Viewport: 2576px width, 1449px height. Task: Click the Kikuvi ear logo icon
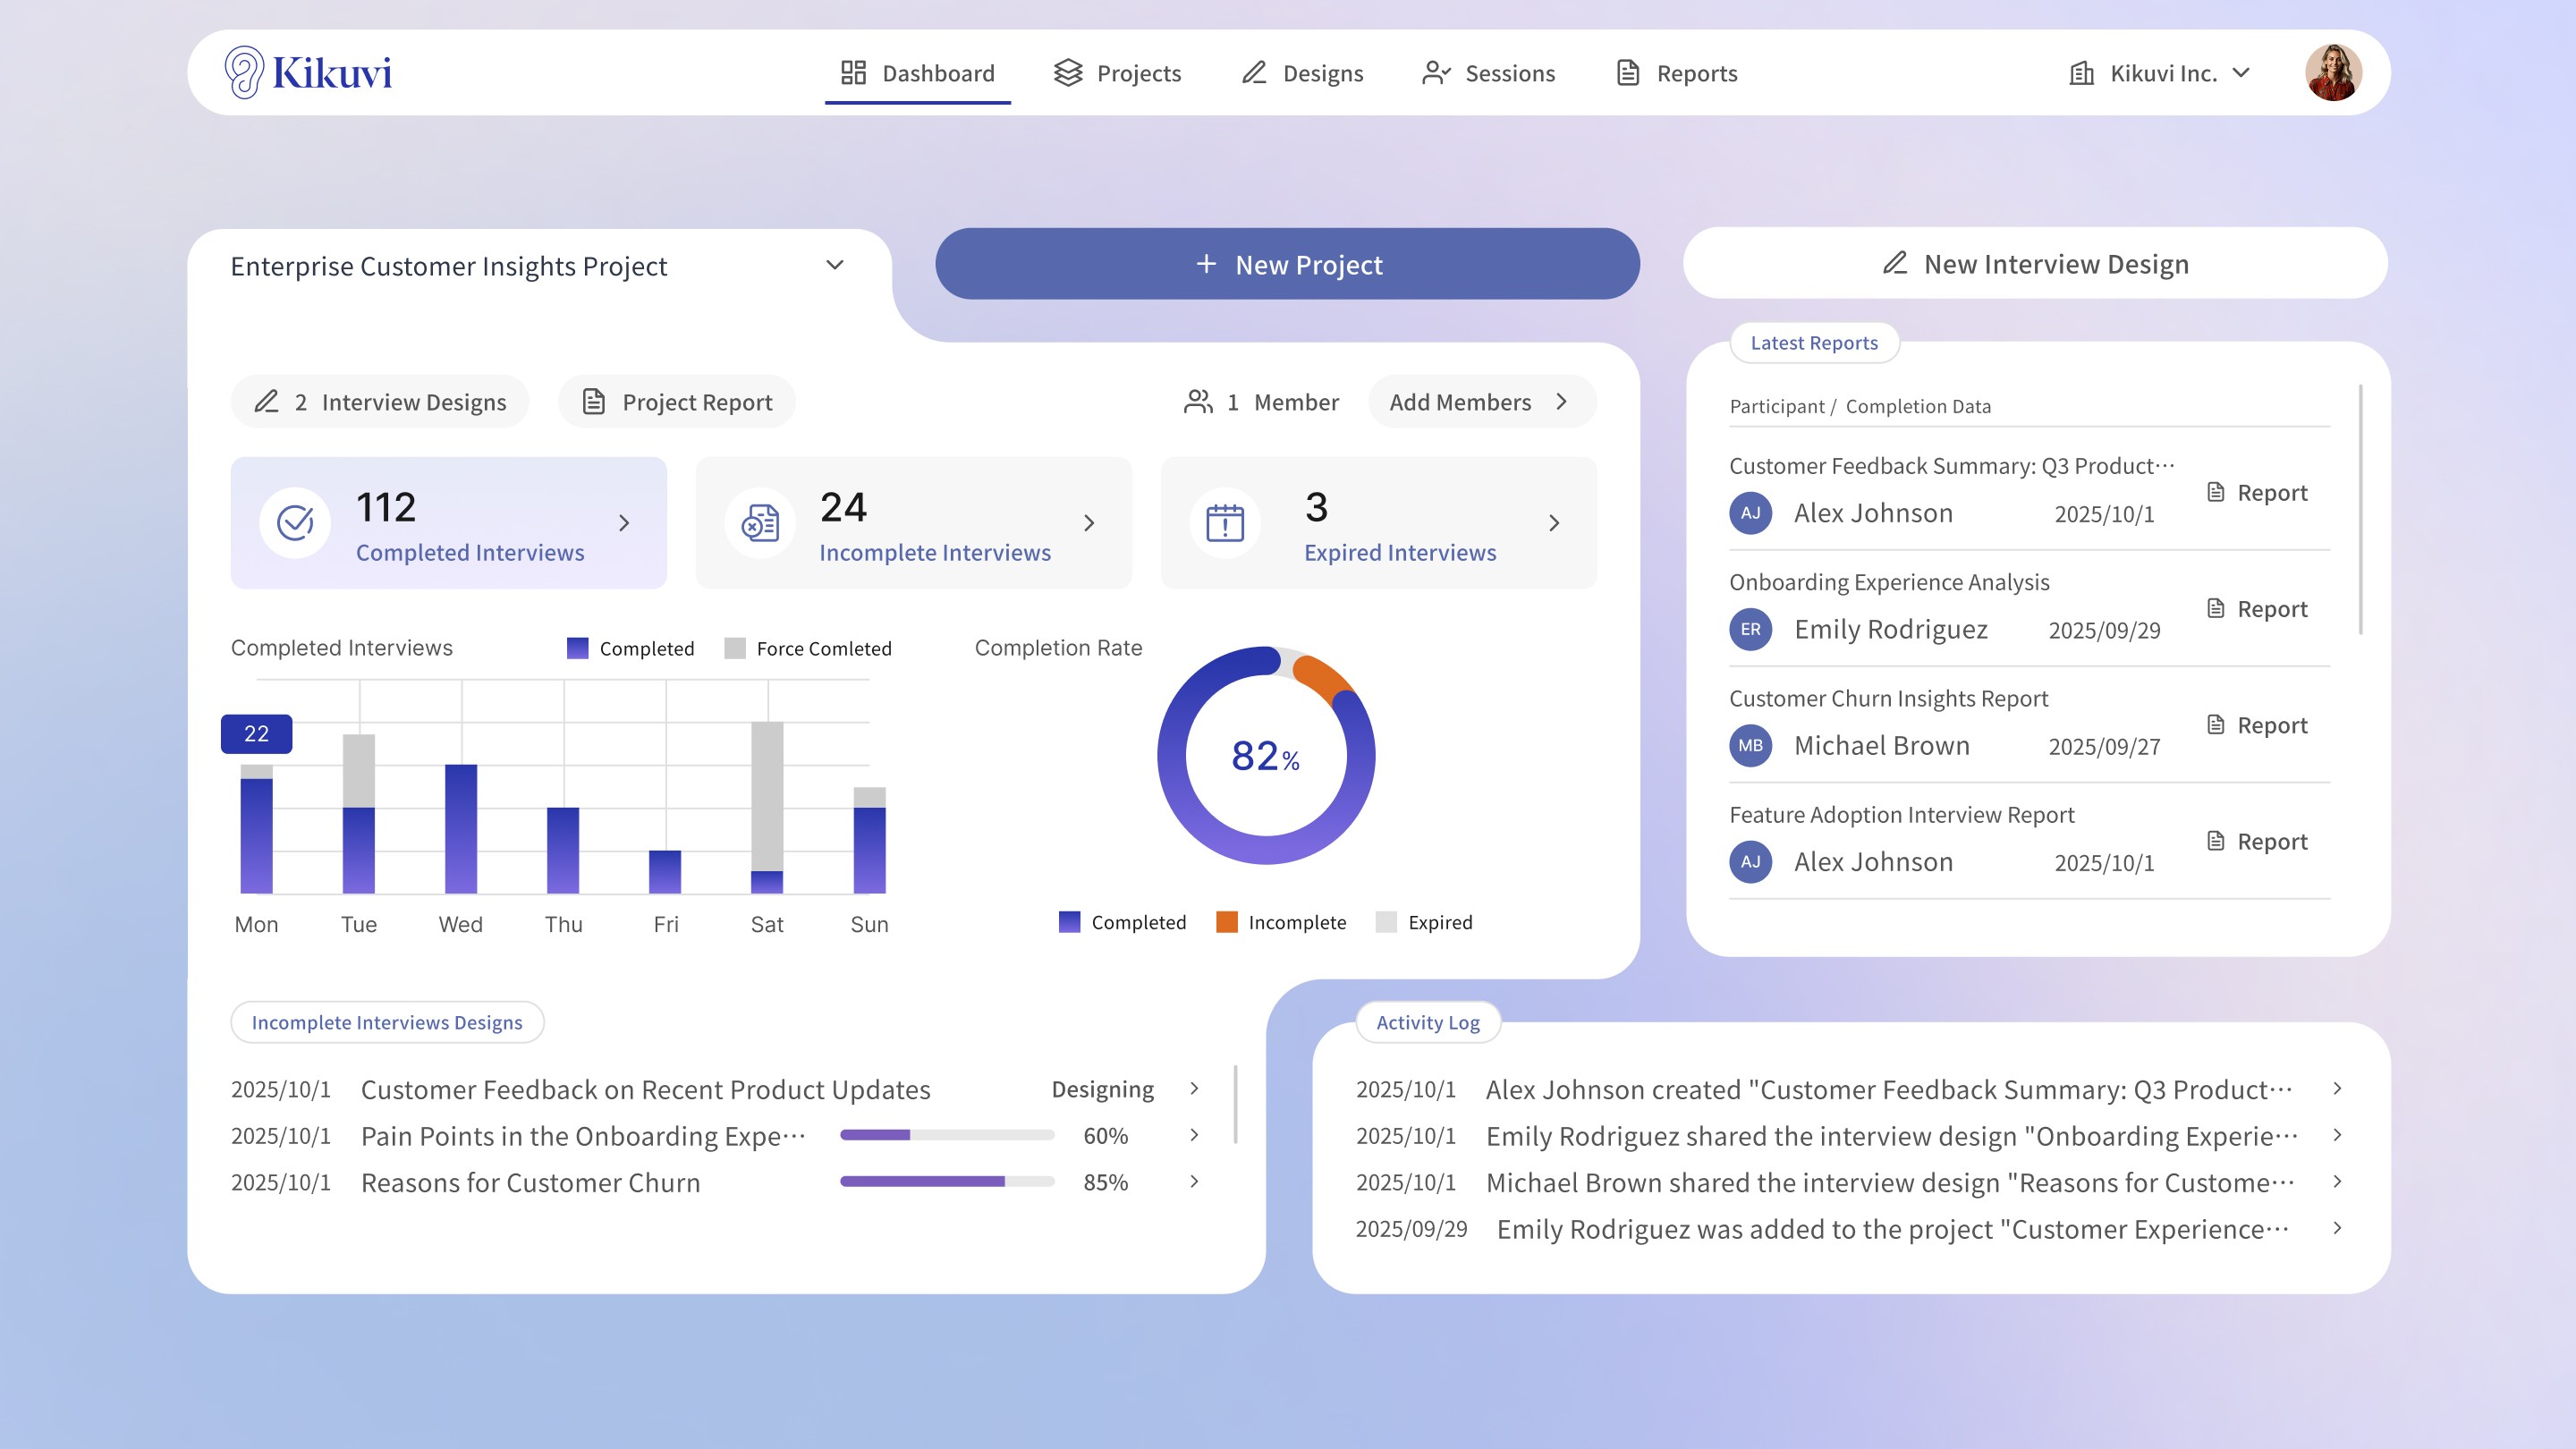(244, 72)
